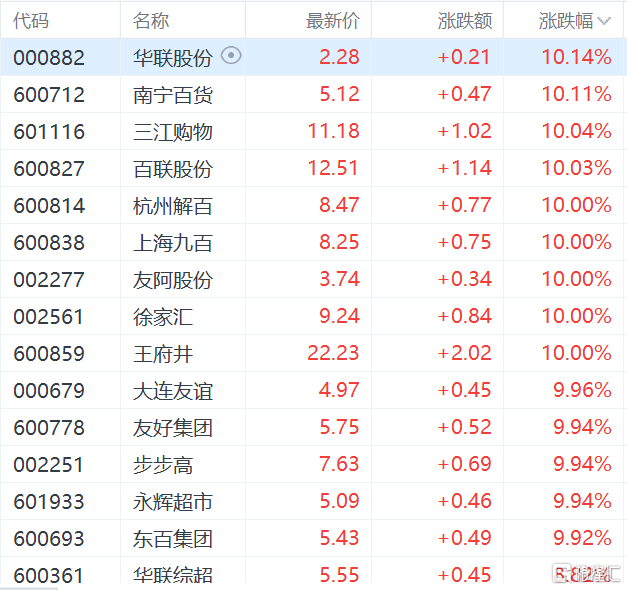627x590 pixels.
Task: Click change percent 10.03%
Action: 577,168
